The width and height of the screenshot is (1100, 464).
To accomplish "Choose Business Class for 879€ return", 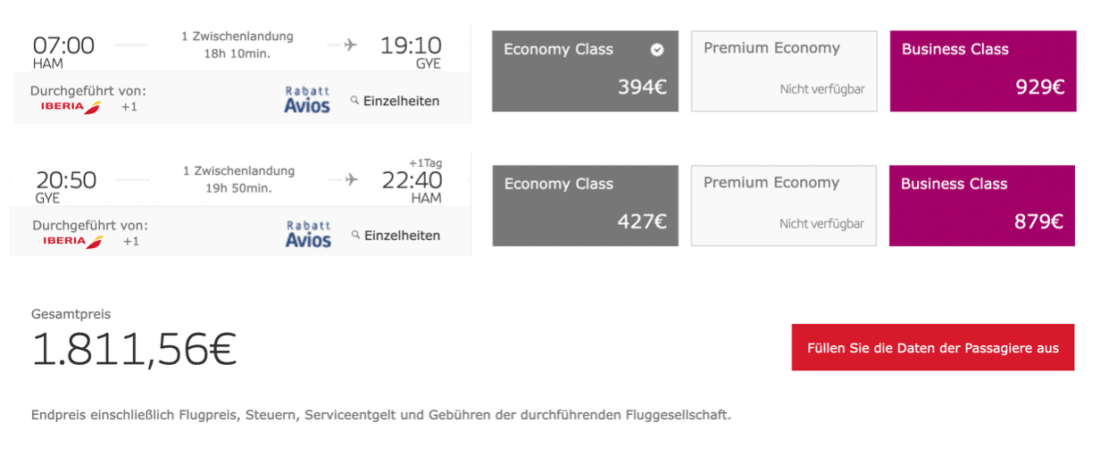I will (x=982, y=205).
